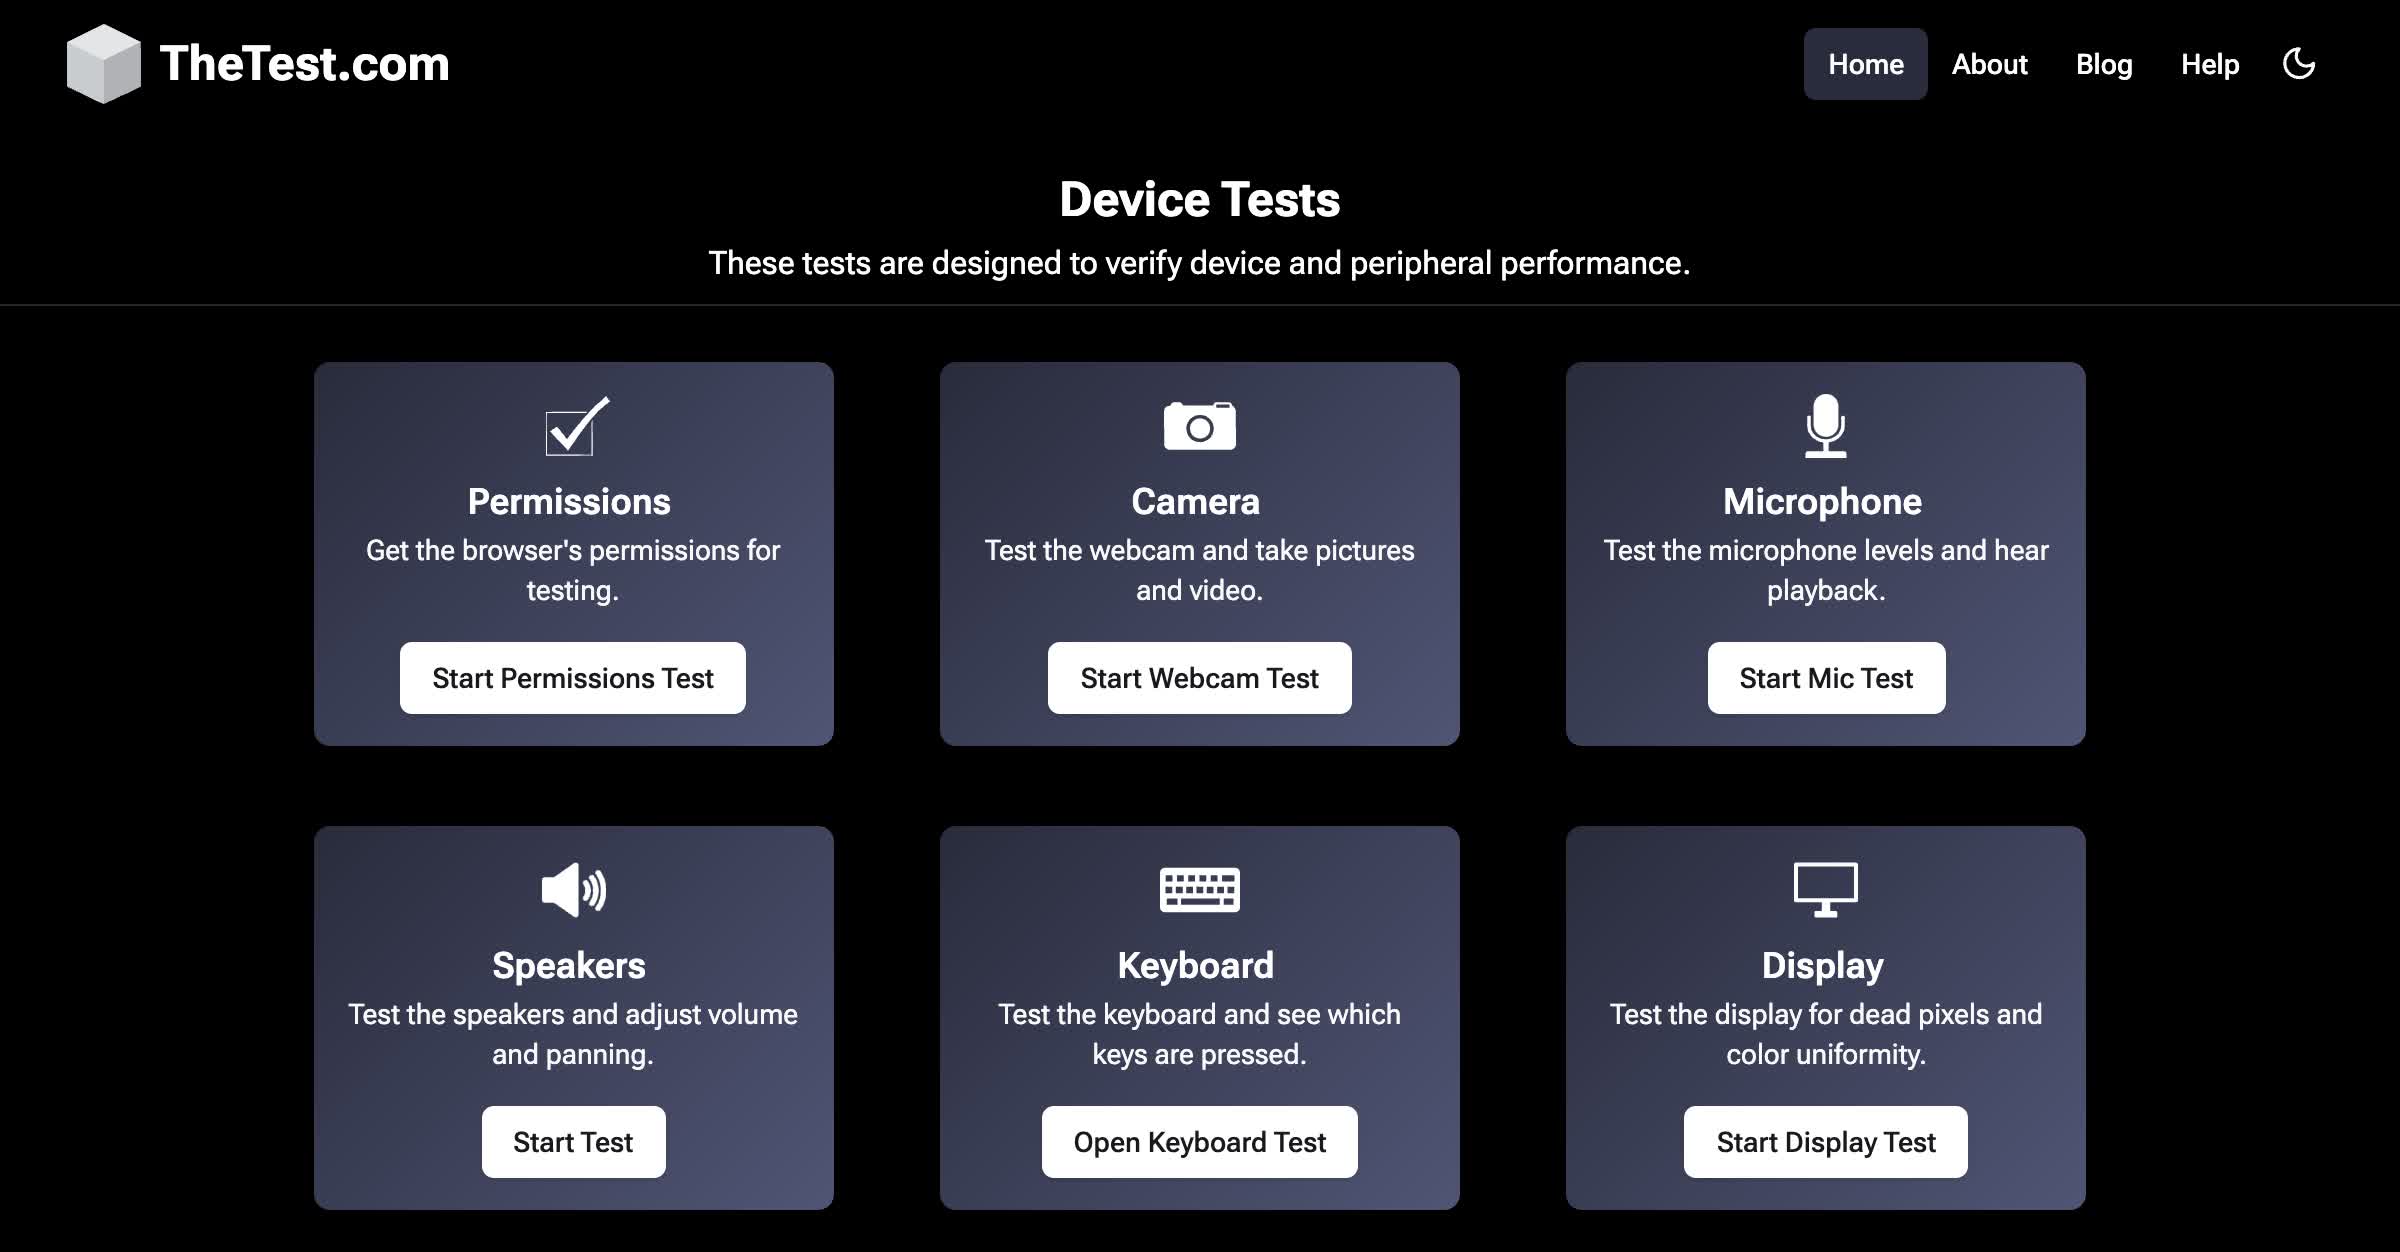2400x1252 pixels.
Task: Start the Mic Test
Action: tap(1825, 678)
